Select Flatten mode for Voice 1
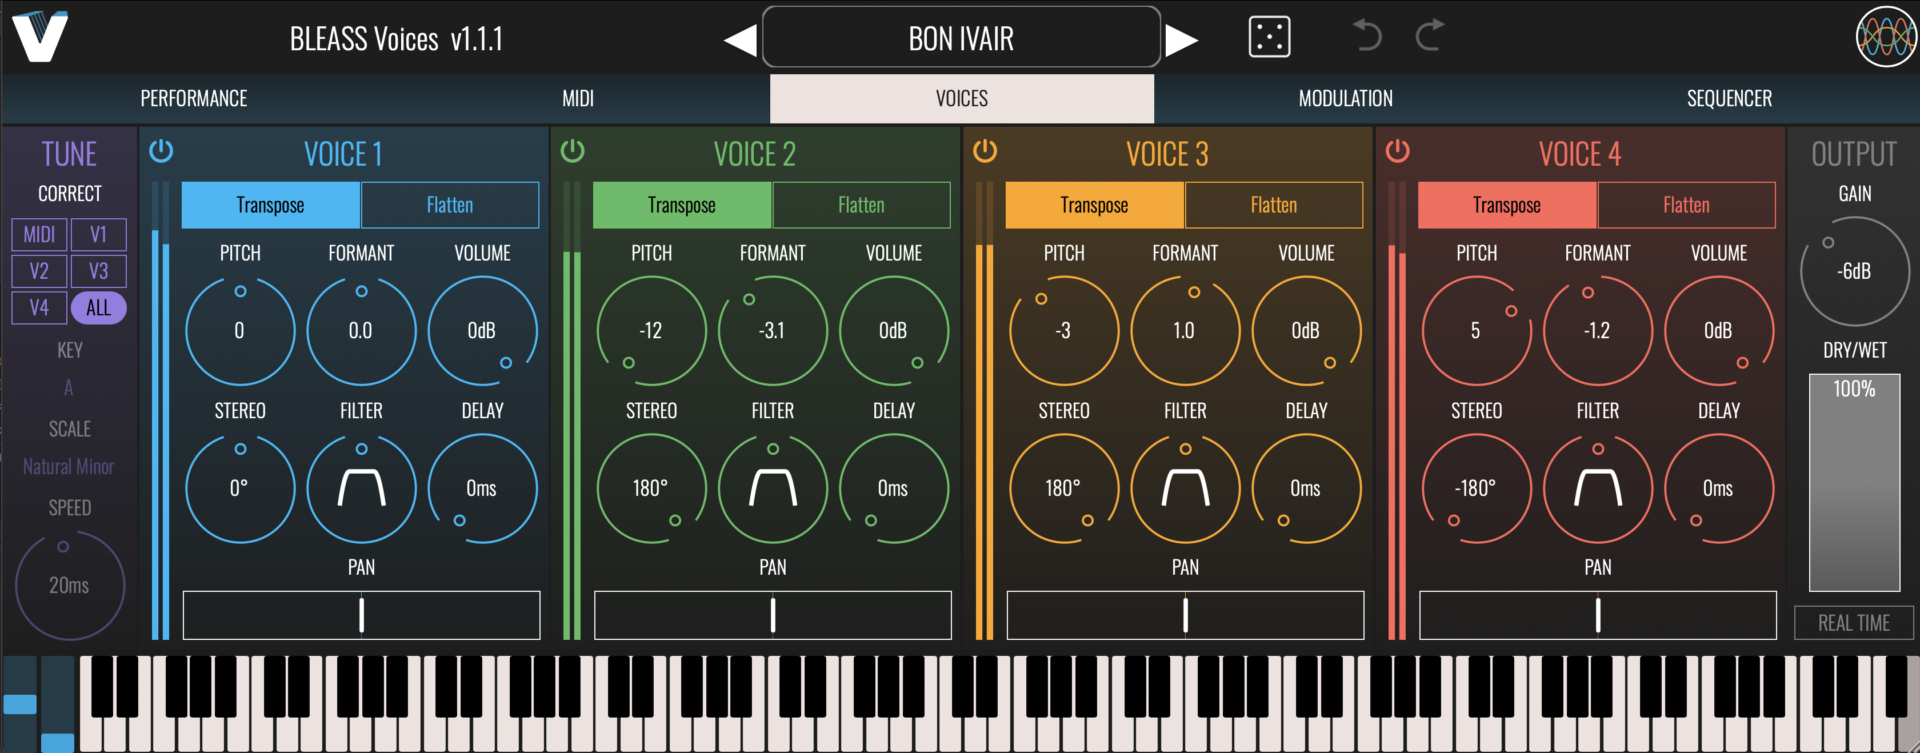The width and height of the screenshot is (1920, 753). 450,205
